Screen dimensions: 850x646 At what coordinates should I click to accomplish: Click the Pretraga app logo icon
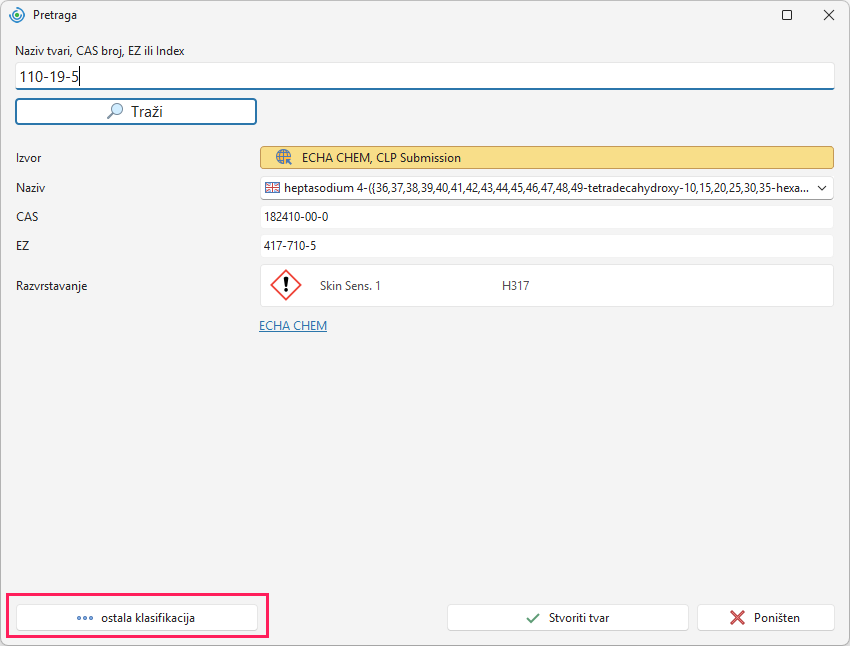click(17, 15)
